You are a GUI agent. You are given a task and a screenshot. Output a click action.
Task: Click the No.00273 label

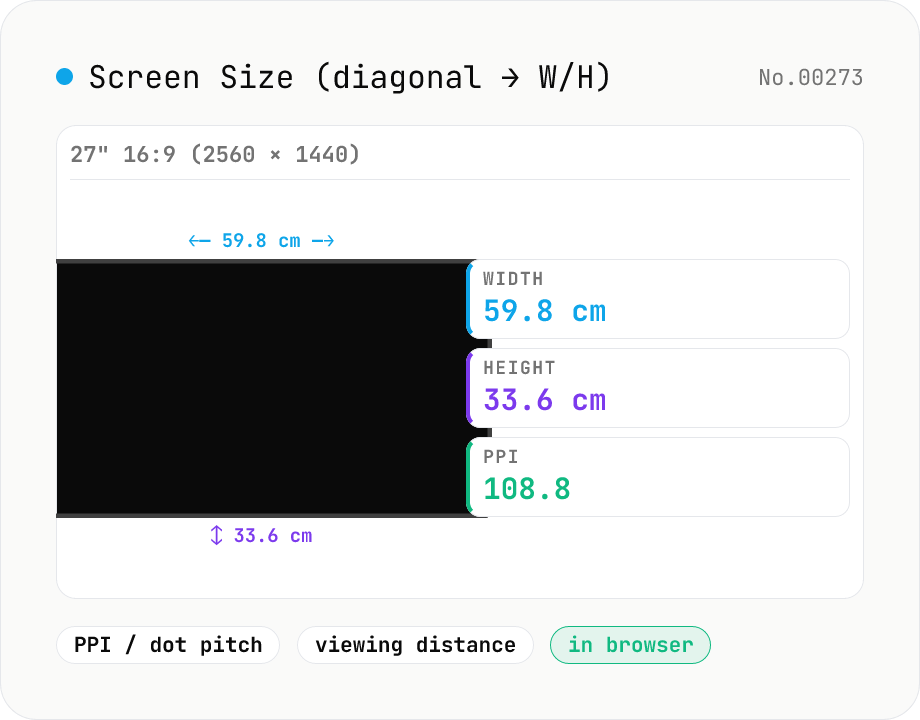pos(811,77)
